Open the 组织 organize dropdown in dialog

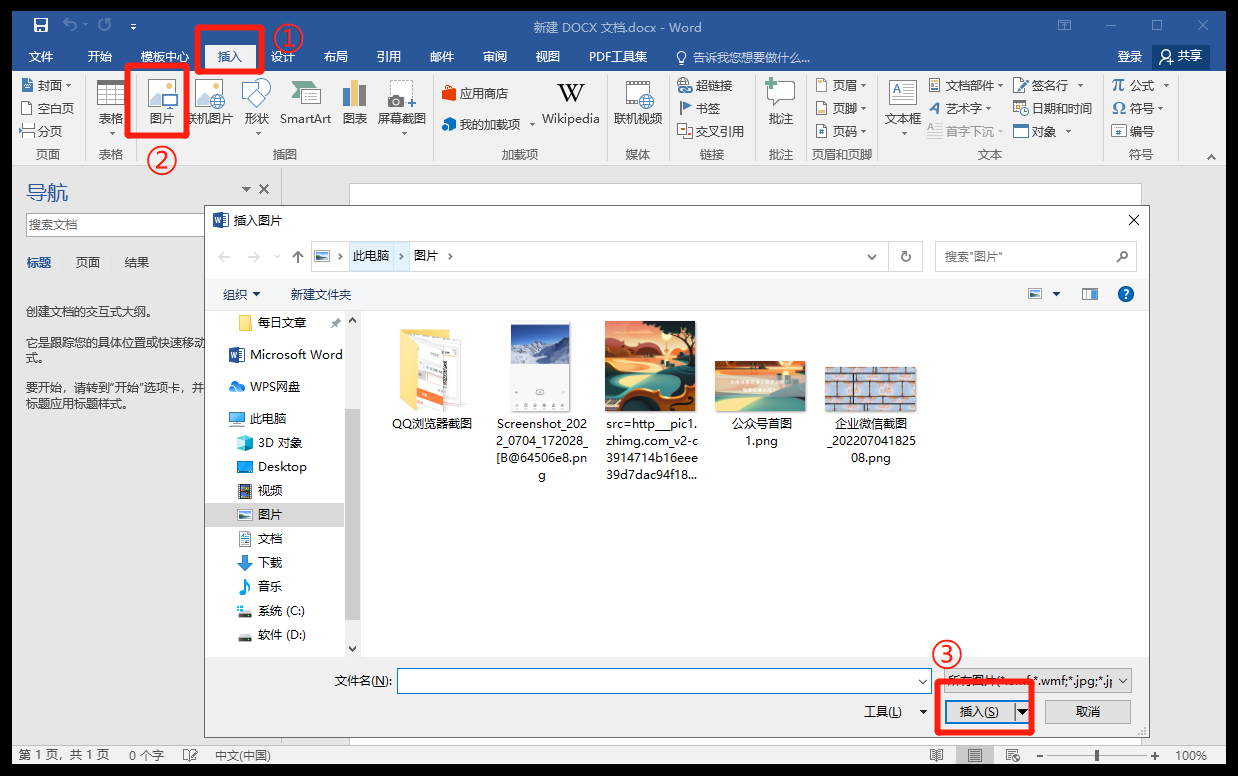coord(241,294)
